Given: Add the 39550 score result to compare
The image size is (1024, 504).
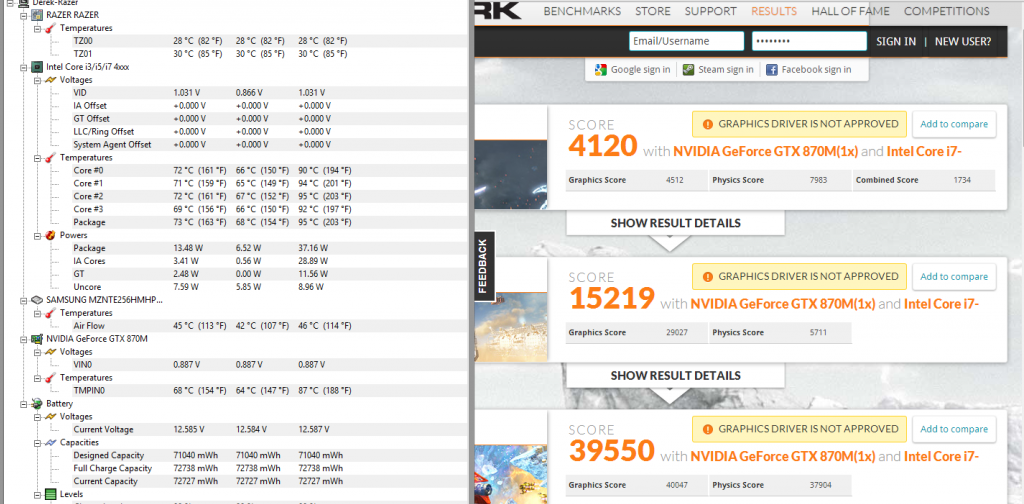Looking at the screenshot, I should pos(954,429).
